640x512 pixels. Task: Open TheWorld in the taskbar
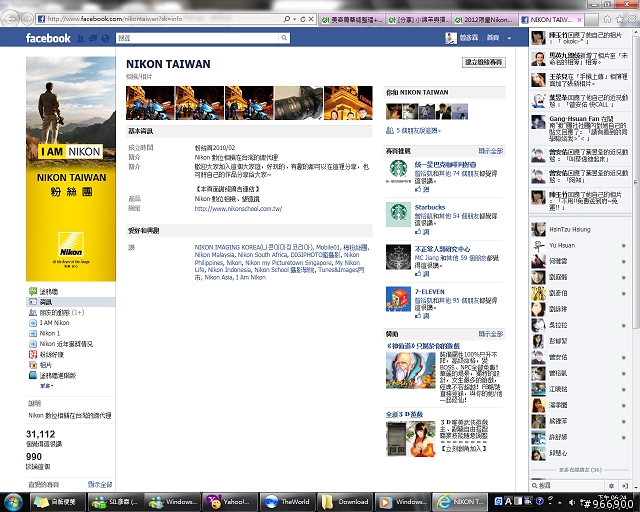(287, 502)
